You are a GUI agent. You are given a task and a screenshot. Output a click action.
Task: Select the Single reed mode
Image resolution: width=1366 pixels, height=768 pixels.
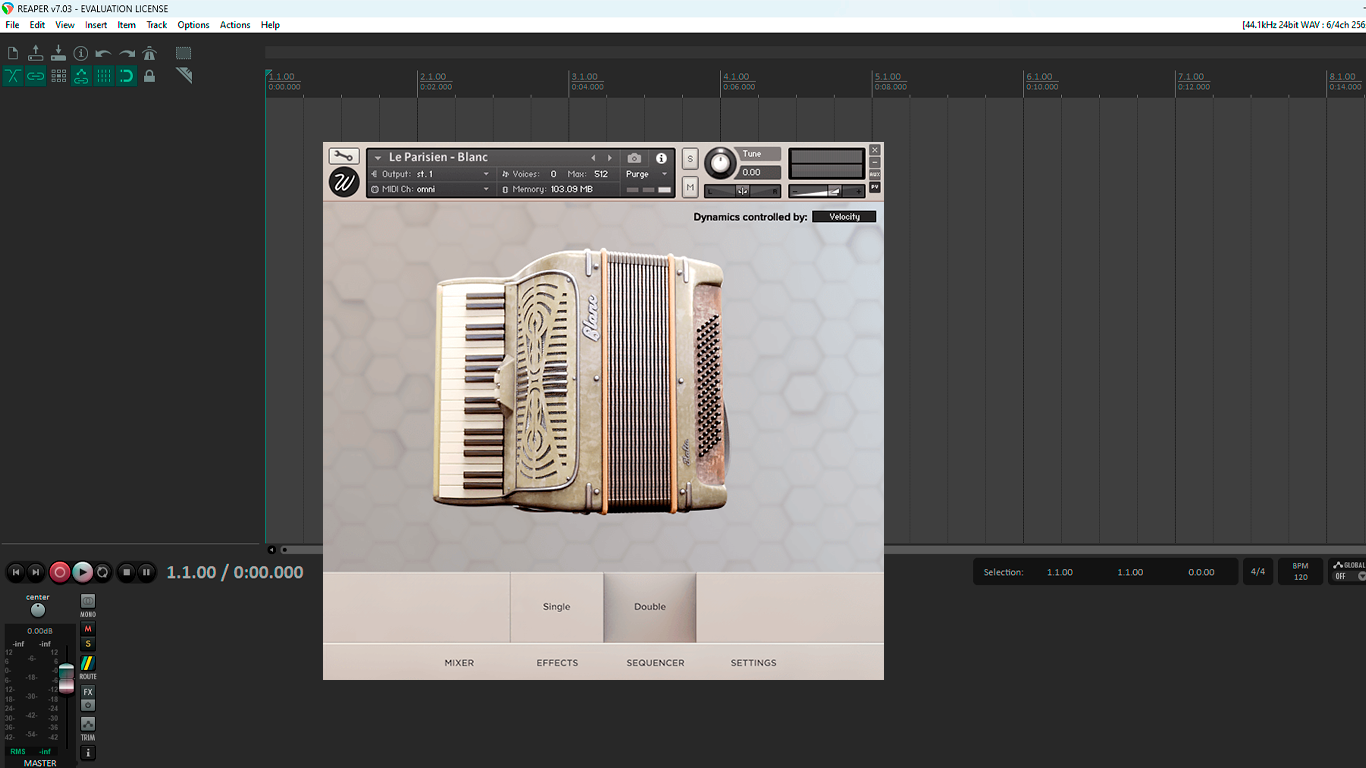click(x=557, y=607)
